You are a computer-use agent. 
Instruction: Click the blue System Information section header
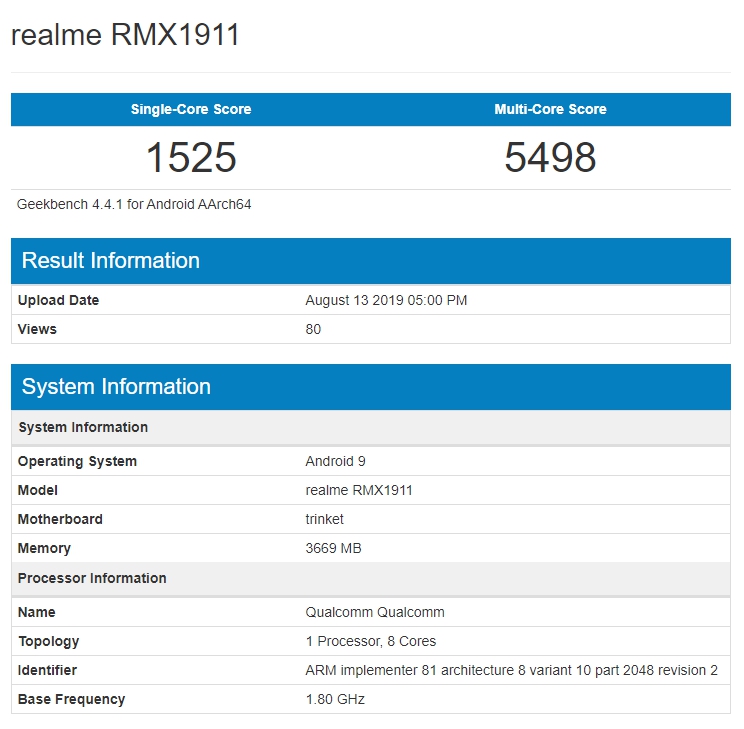pos(116,387)
